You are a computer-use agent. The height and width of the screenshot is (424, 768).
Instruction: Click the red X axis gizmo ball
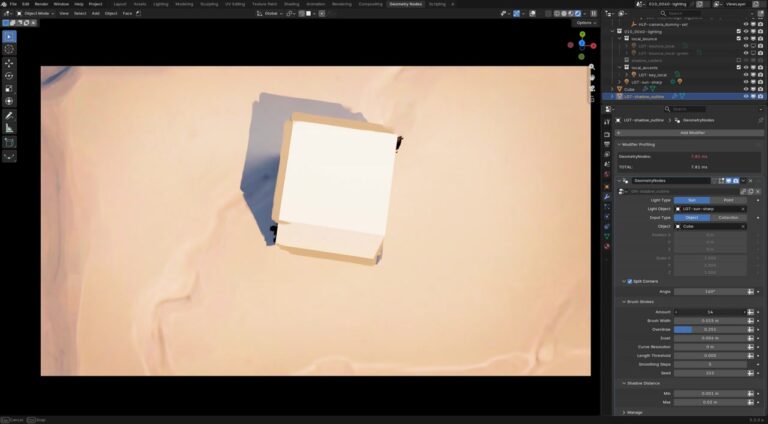click(x=594, y=46)
